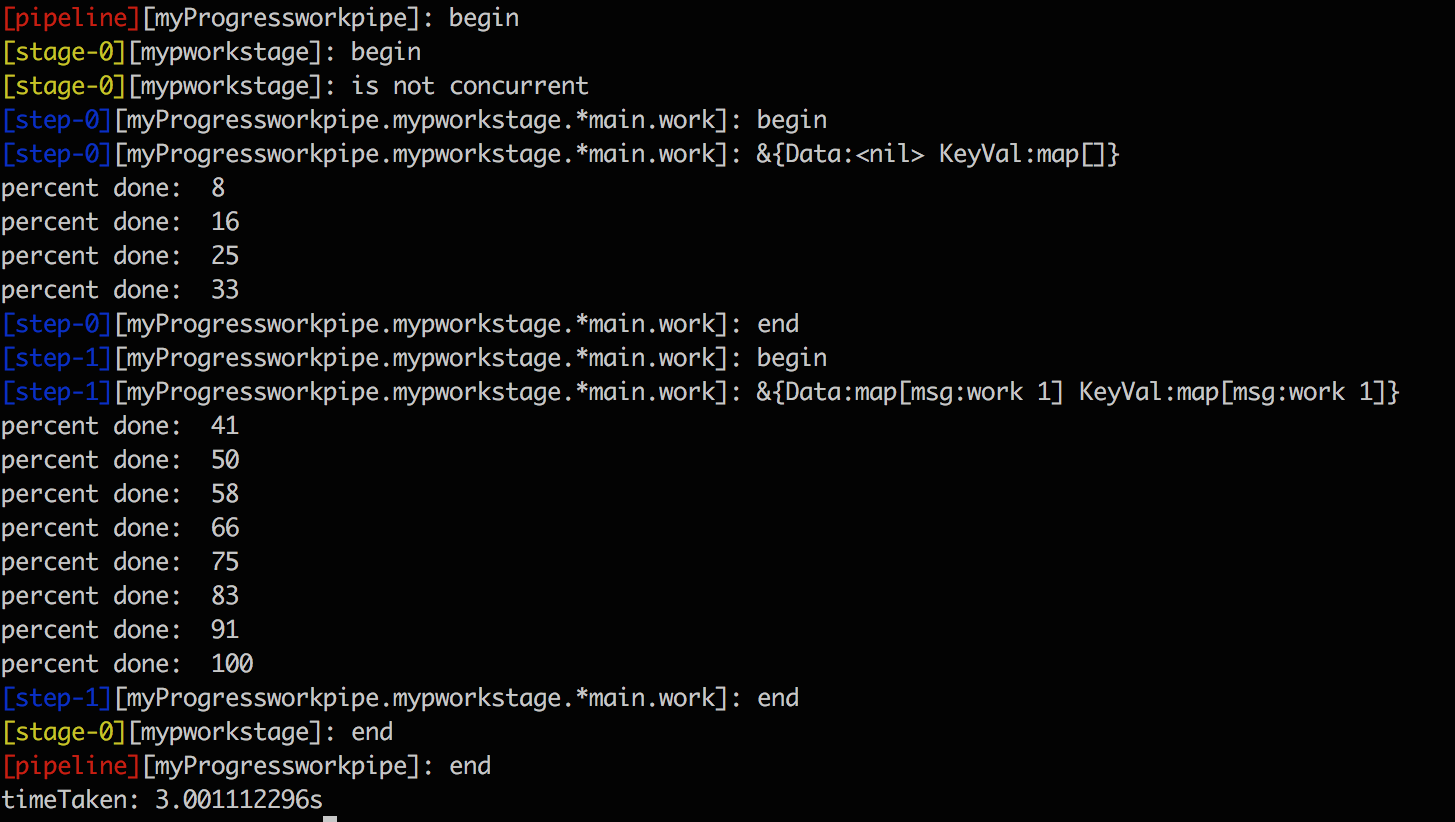Click the KeyVal:map[msg:work 1] text
The height and width of the screenshot is (822, 1455).
[1232, 392]
